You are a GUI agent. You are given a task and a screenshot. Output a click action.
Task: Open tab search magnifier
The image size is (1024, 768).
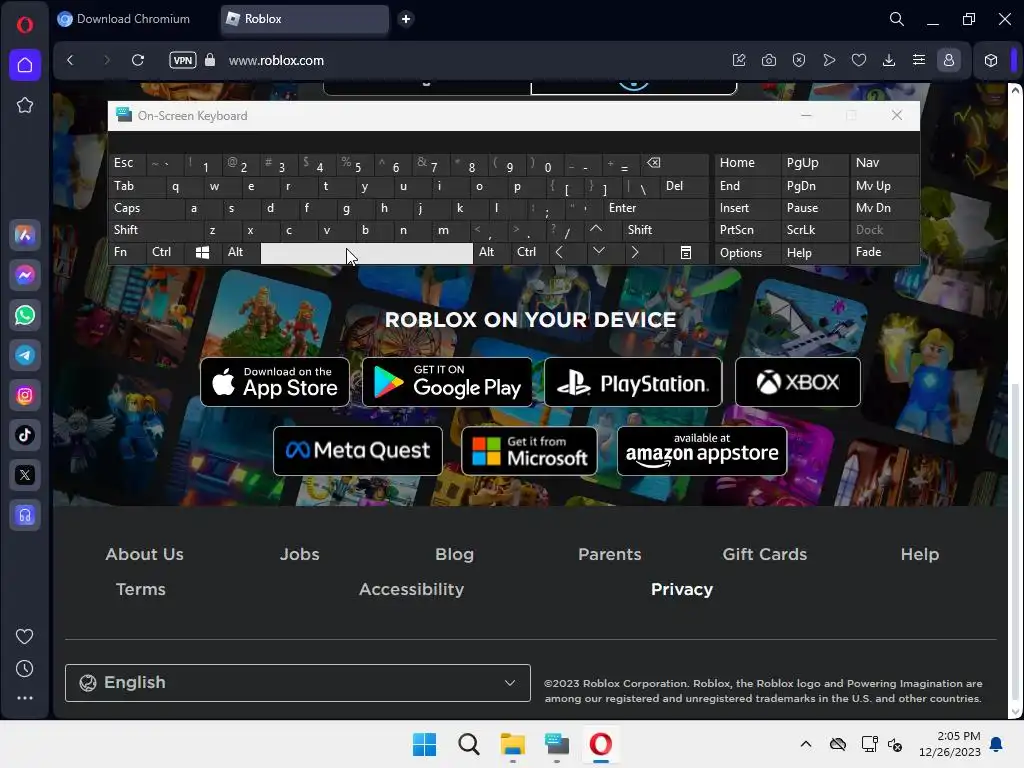tap(897, 19)
